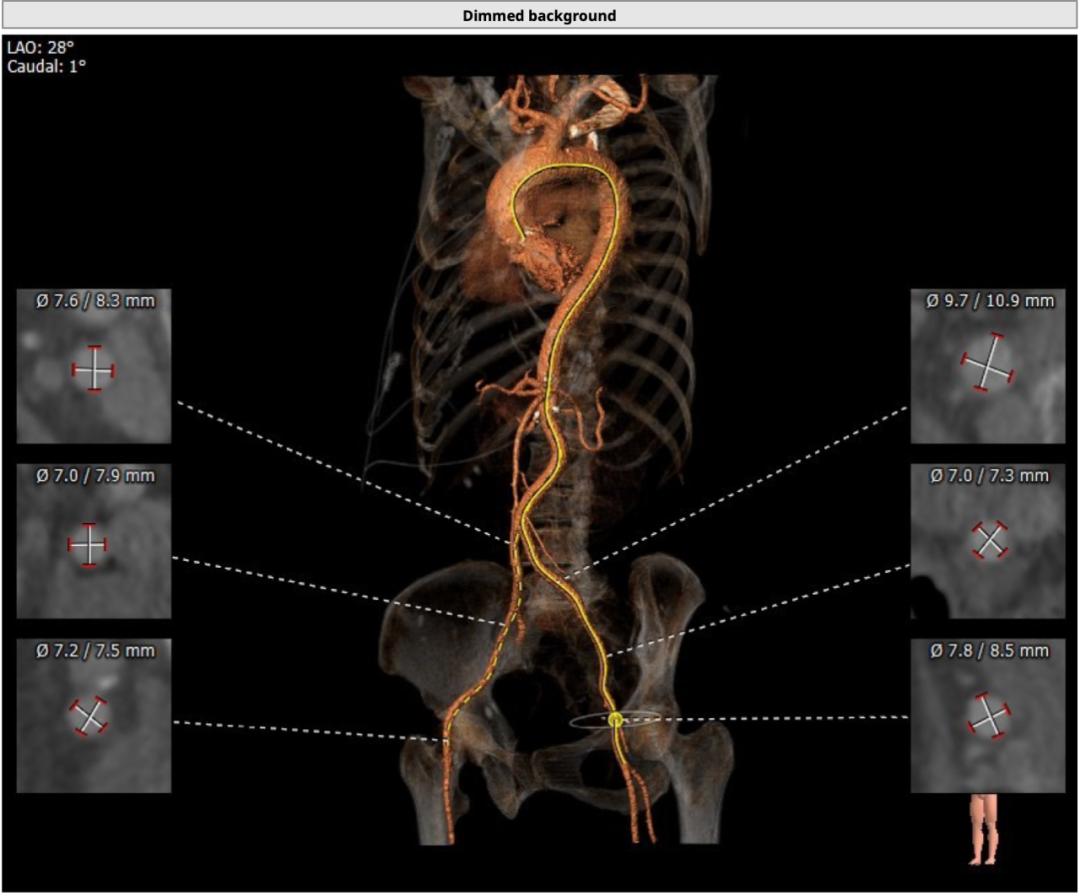Select the Ø 7.0 / 7.3 mm measurement label
The width and height of the screenshot is (1080, 896).
click(x=989, y=475)
